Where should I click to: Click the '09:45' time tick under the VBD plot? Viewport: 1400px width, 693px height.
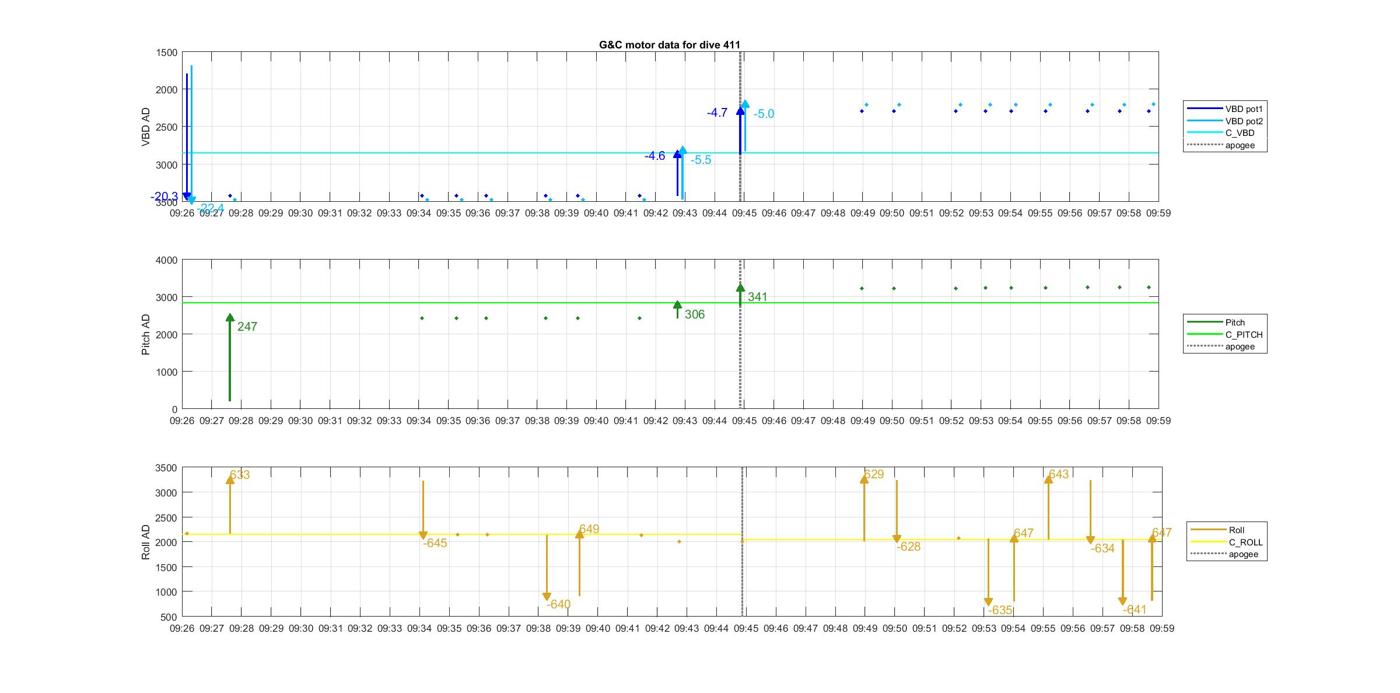[x=744, y=213]
